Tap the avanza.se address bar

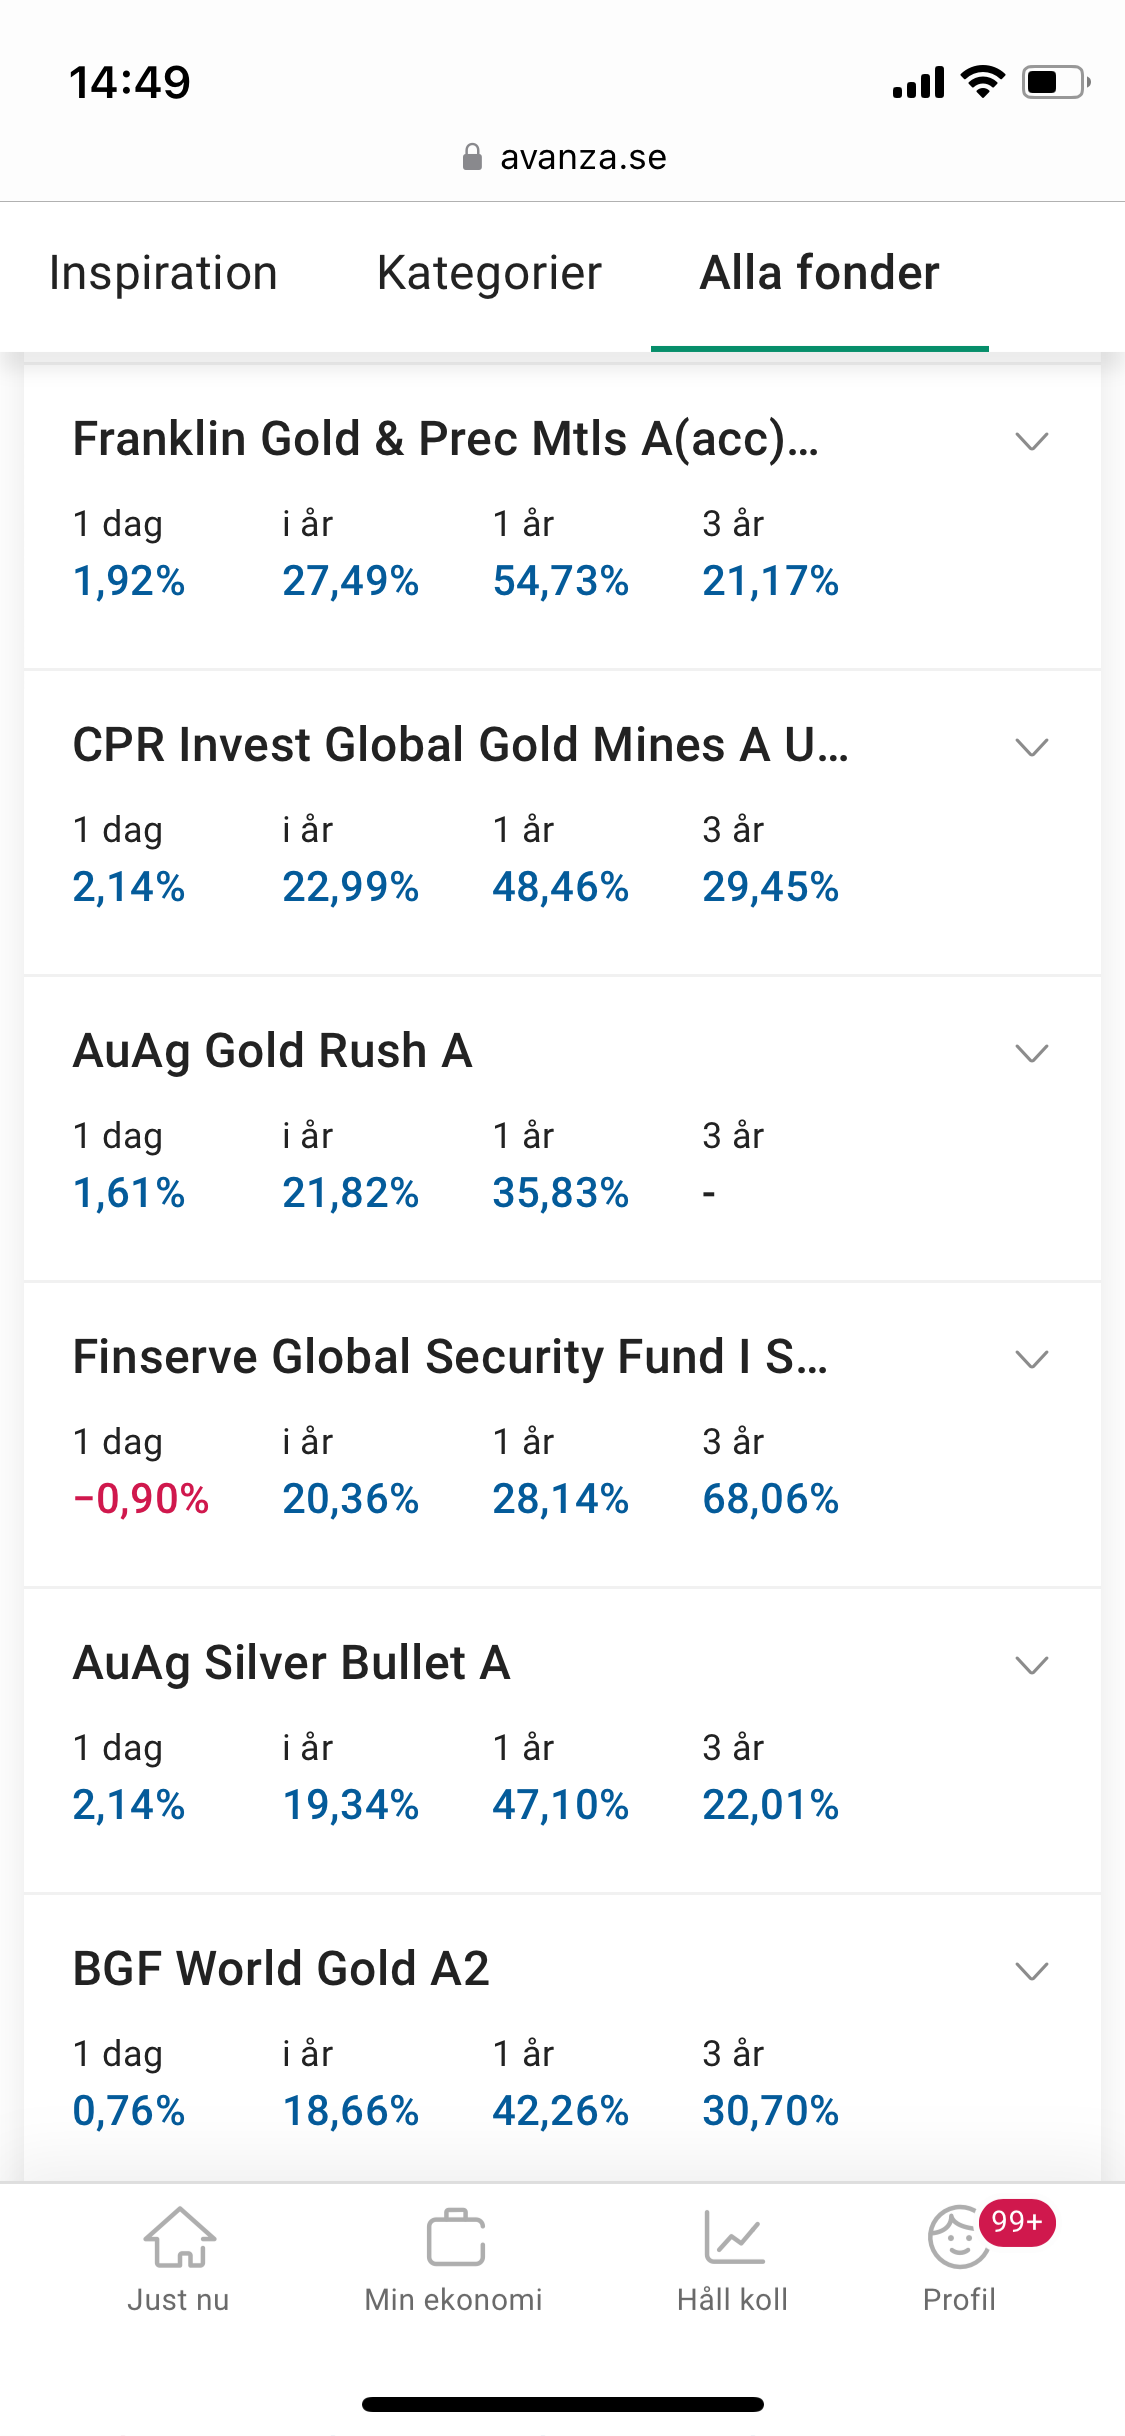pos(563,157)
